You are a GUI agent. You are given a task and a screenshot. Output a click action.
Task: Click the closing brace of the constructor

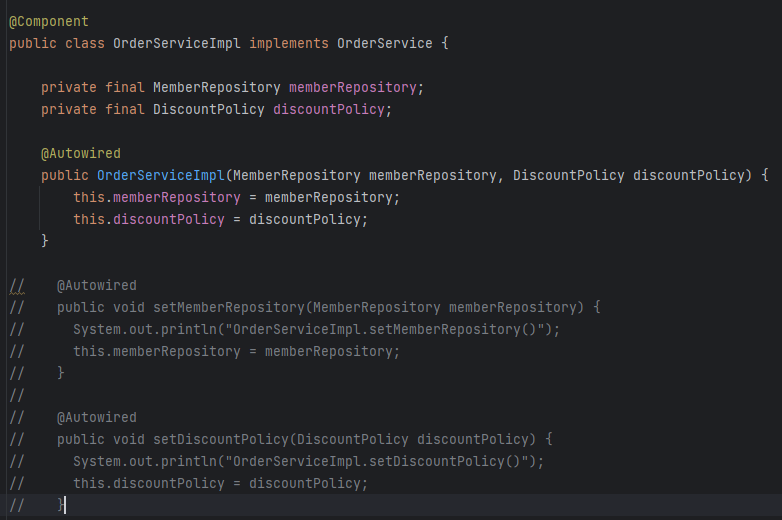(45, 241)
